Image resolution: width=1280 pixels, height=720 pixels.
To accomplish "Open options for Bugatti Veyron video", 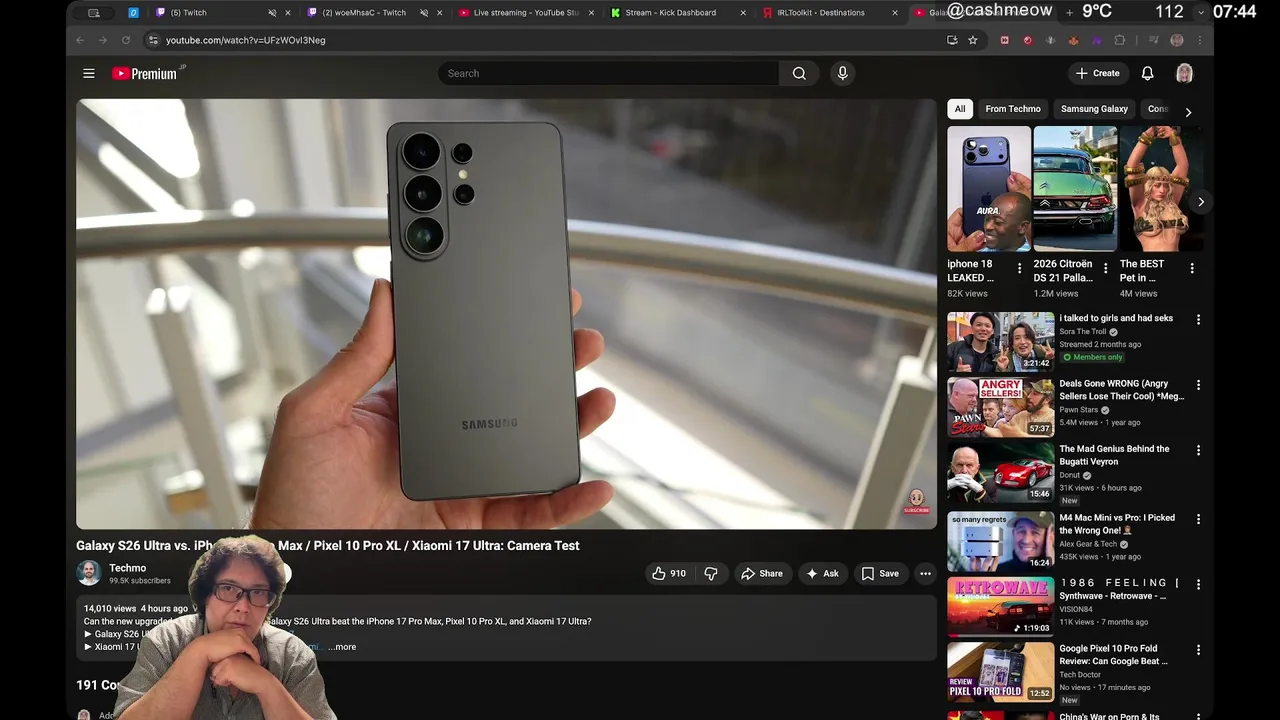I will [x=1198, y=450].
